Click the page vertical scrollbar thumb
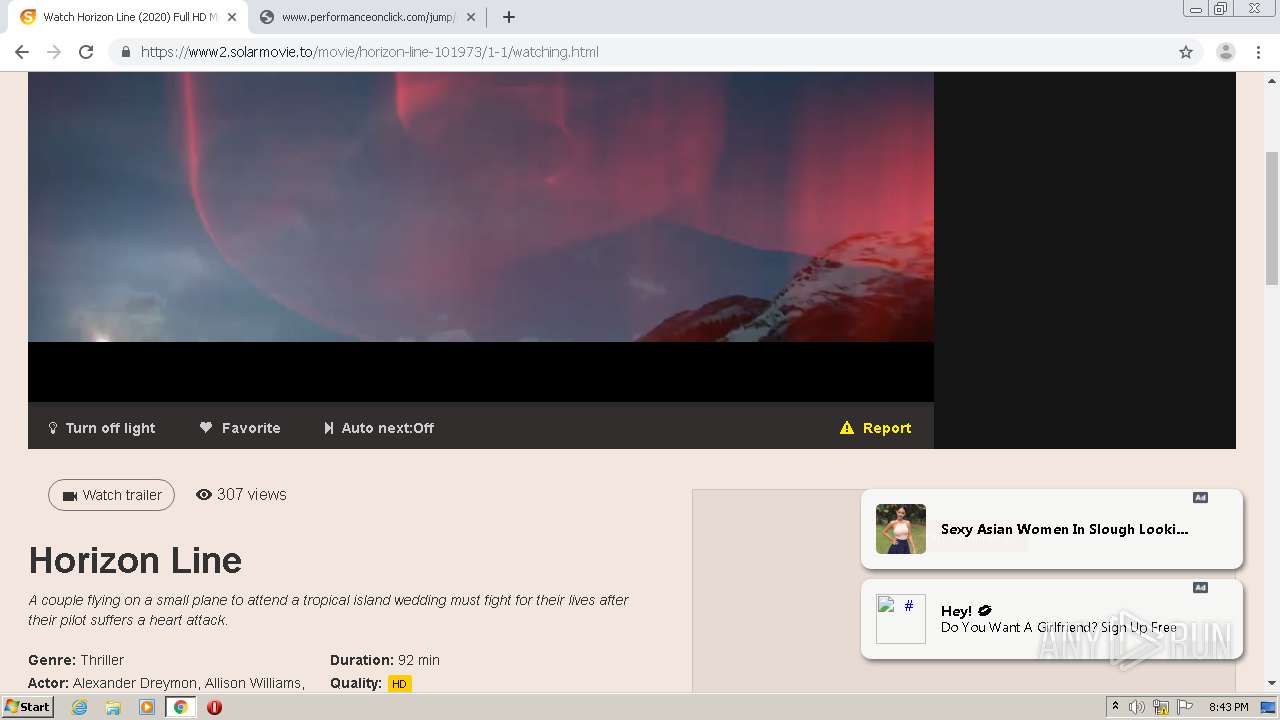This screenshot has height=720, width=1280. (x=1272, y=220)
